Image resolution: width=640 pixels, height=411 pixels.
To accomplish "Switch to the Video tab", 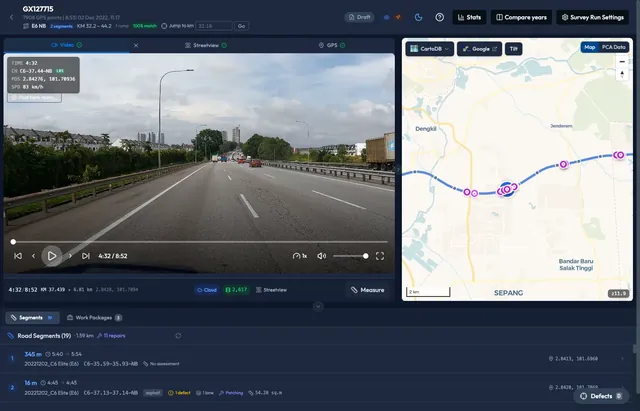I will pos(67,45).
